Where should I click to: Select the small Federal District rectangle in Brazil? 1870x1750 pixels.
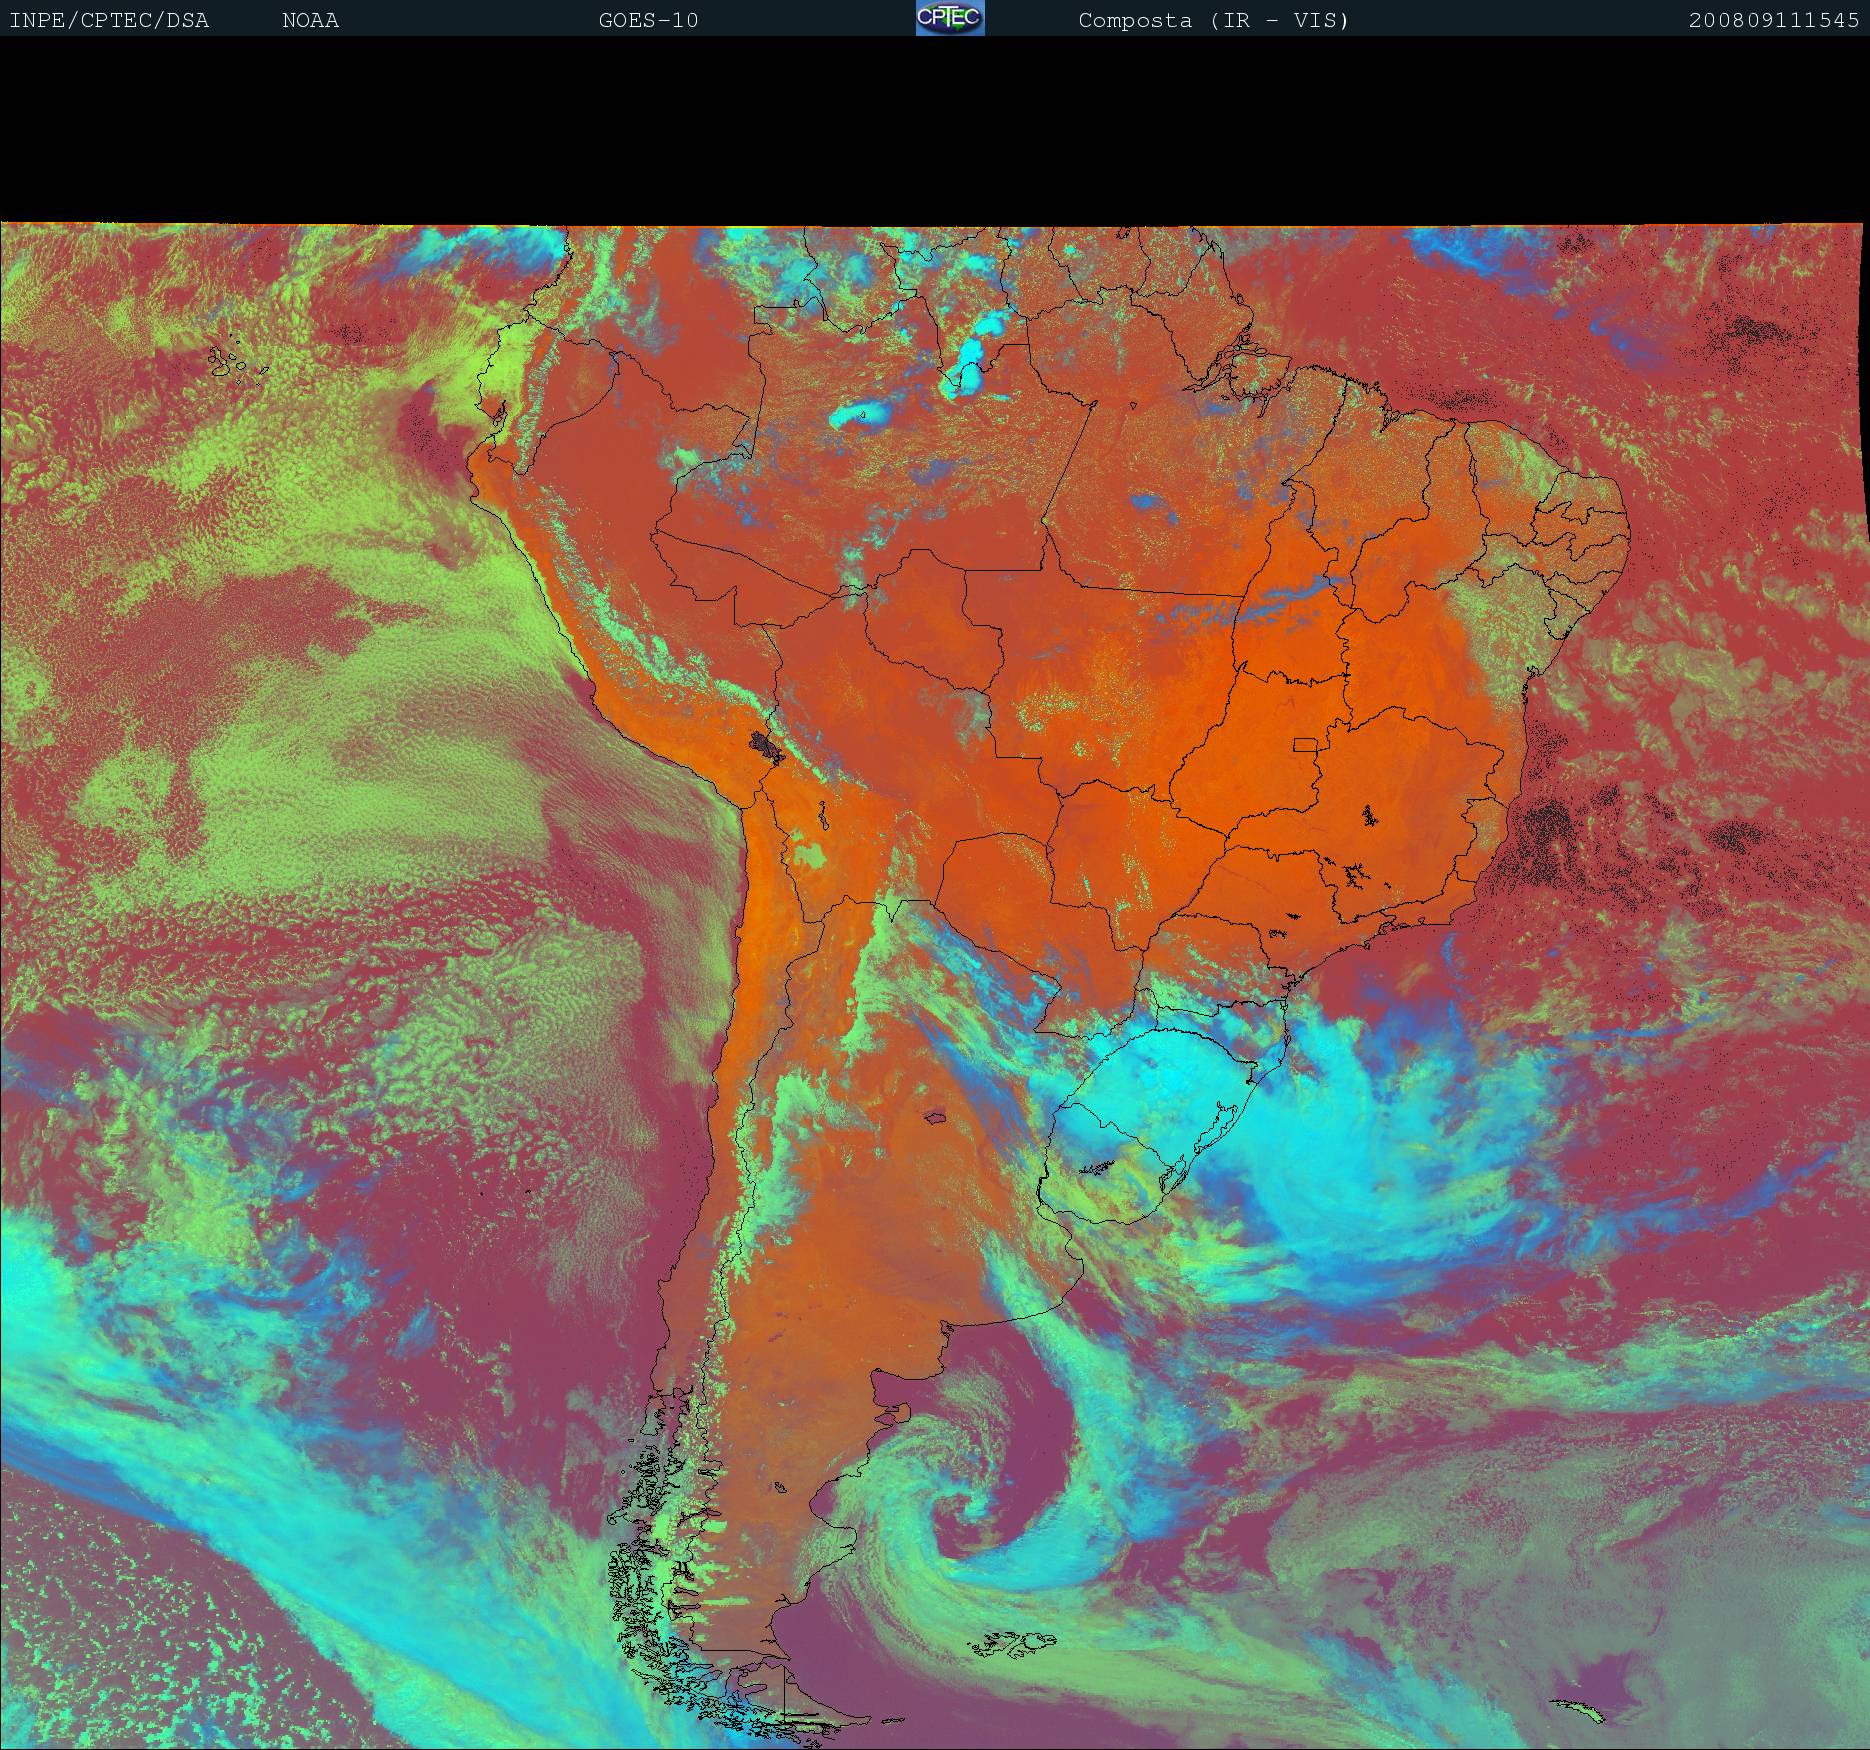pyautogui.click(x=1305, y=744)
